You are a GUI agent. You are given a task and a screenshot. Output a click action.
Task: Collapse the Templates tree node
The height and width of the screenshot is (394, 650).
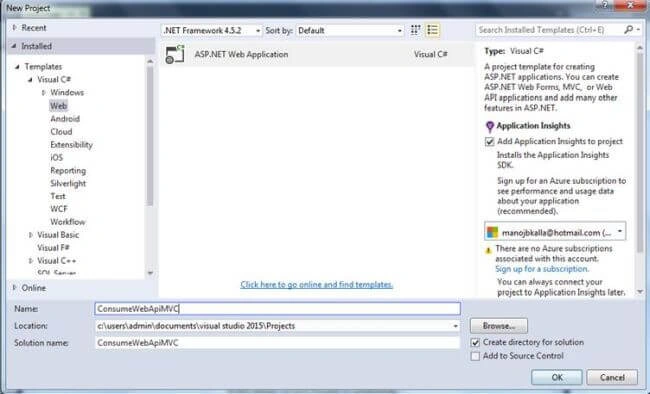[x=17, y=66]
